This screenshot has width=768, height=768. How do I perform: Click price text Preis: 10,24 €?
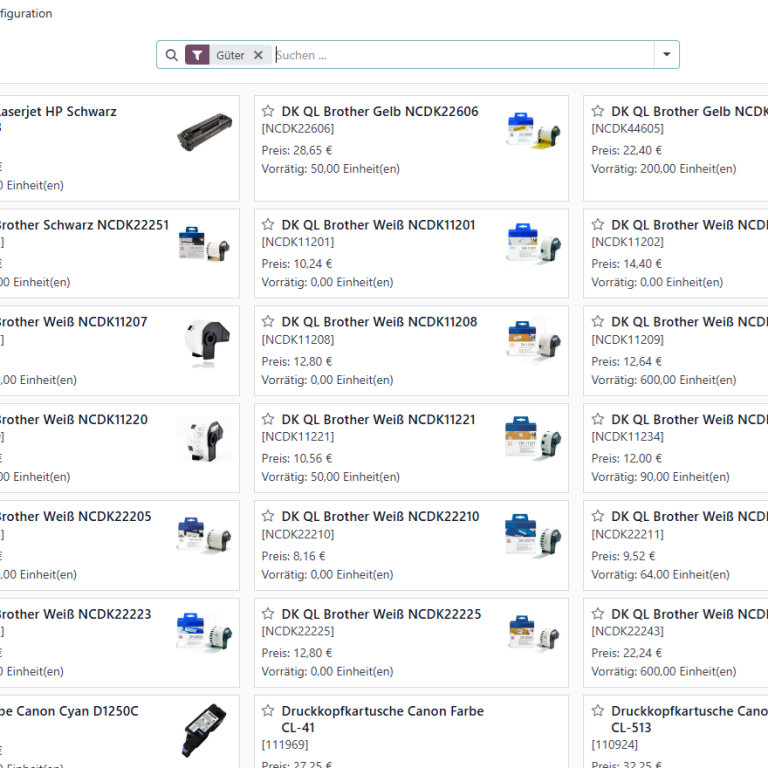(296, 264)
